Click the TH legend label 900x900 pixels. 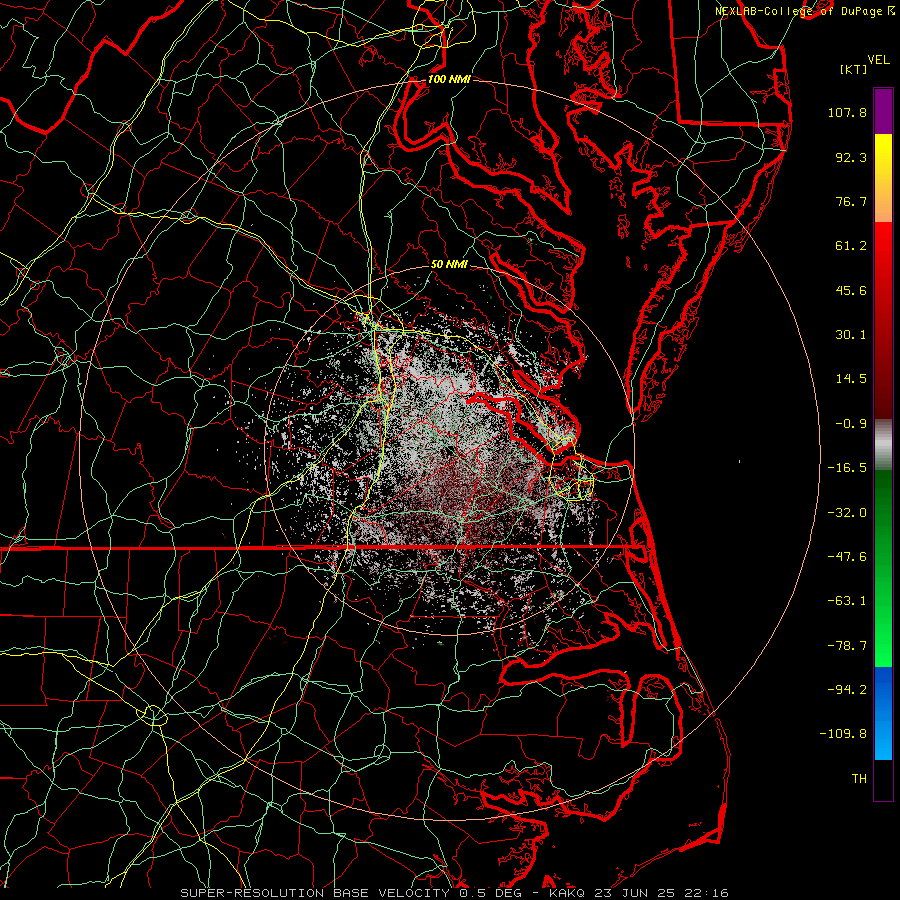tap(859, 779)
